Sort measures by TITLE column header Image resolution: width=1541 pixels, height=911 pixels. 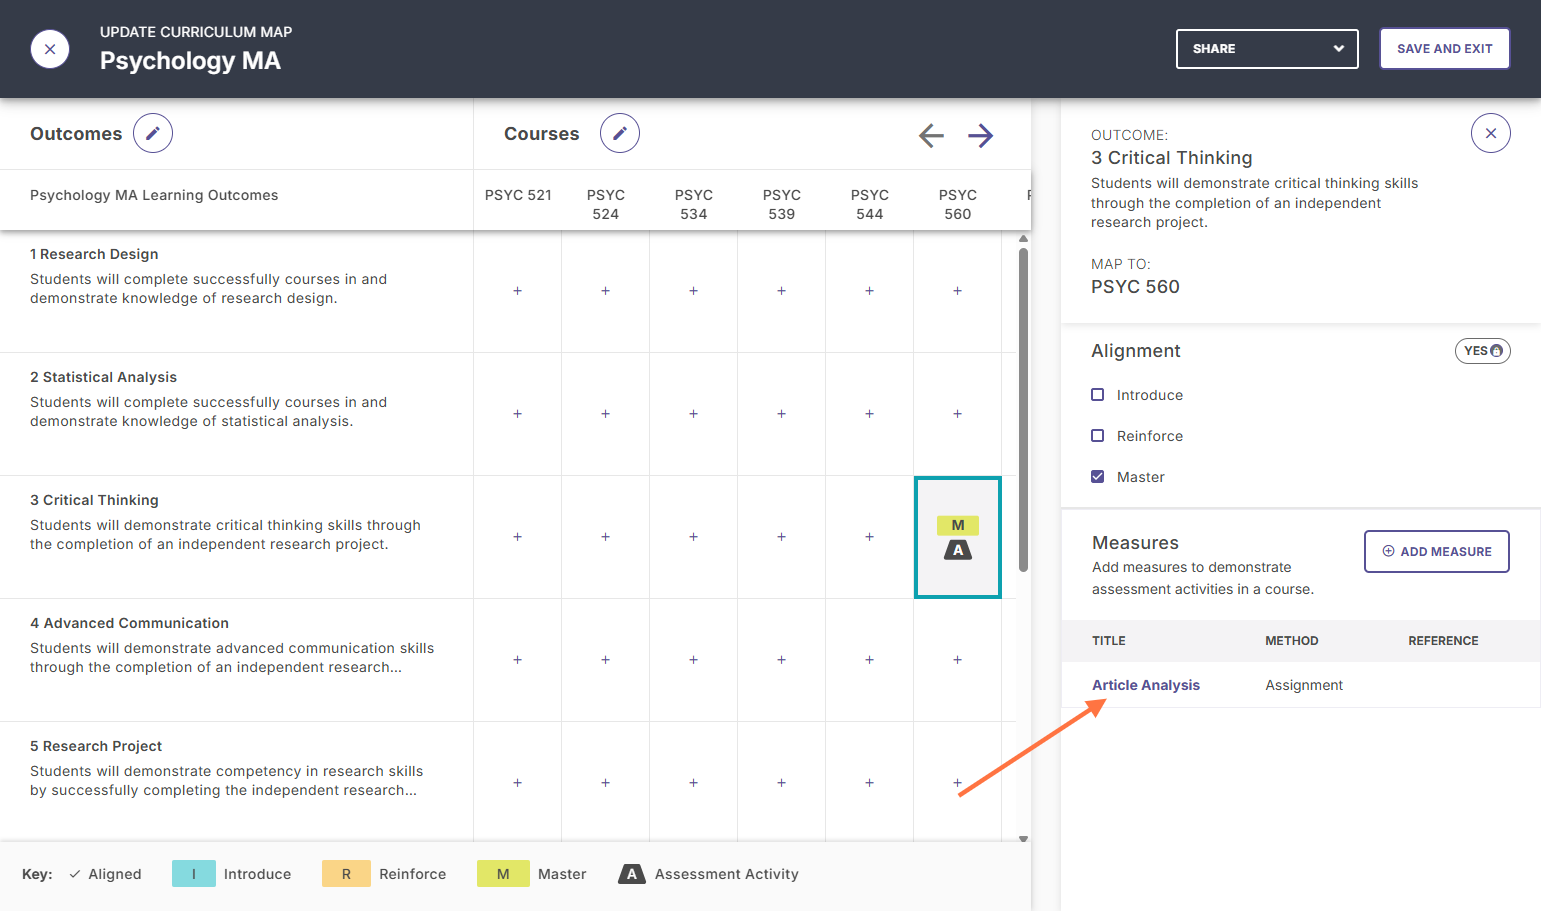point(1108,641)
